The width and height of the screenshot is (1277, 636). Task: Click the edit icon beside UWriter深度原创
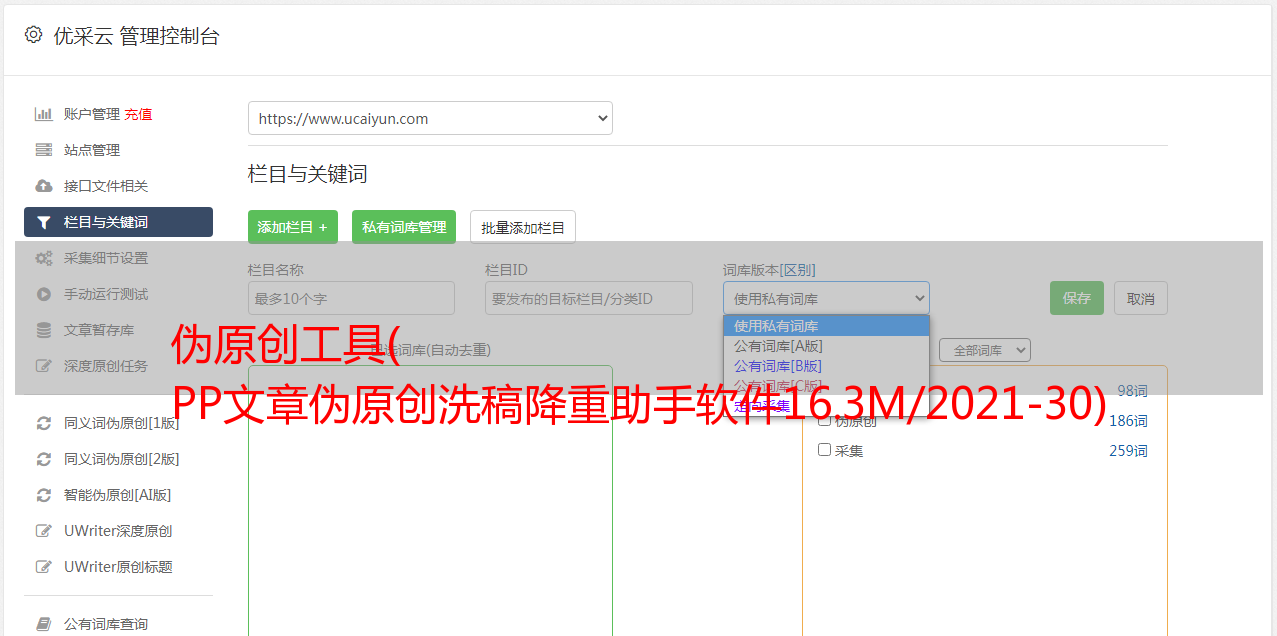click(x=44, y=531)
